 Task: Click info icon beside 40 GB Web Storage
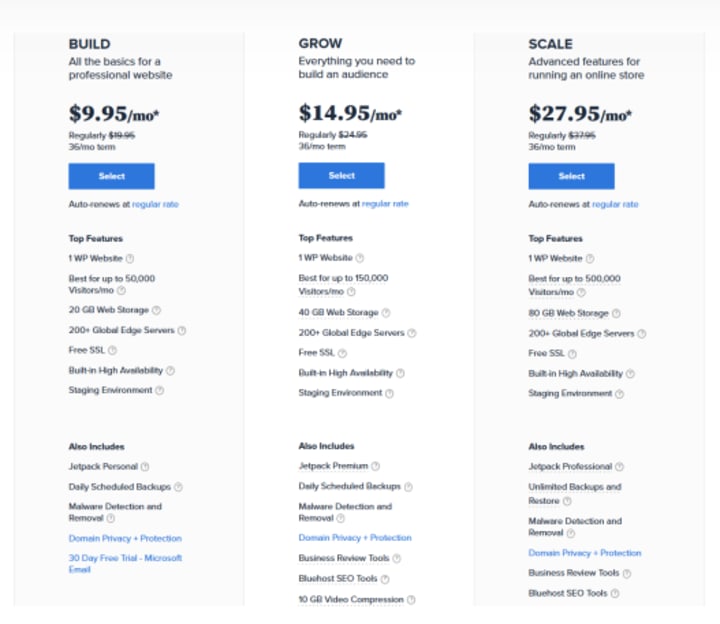click(386, 313)
